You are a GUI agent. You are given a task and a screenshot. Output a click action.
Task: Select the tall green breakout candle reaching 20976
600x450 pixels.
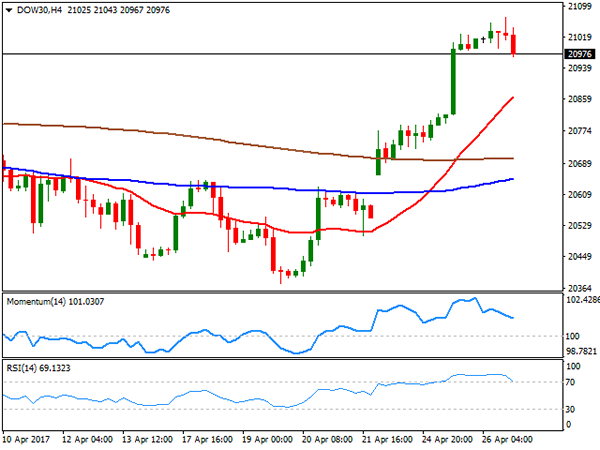(x=453, y=81)
